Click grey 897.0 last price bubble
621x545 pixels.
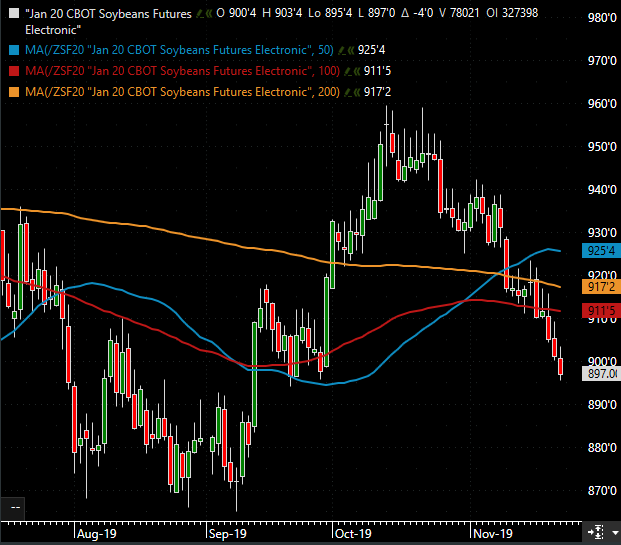pyautogui.click(x=601, y=373)
